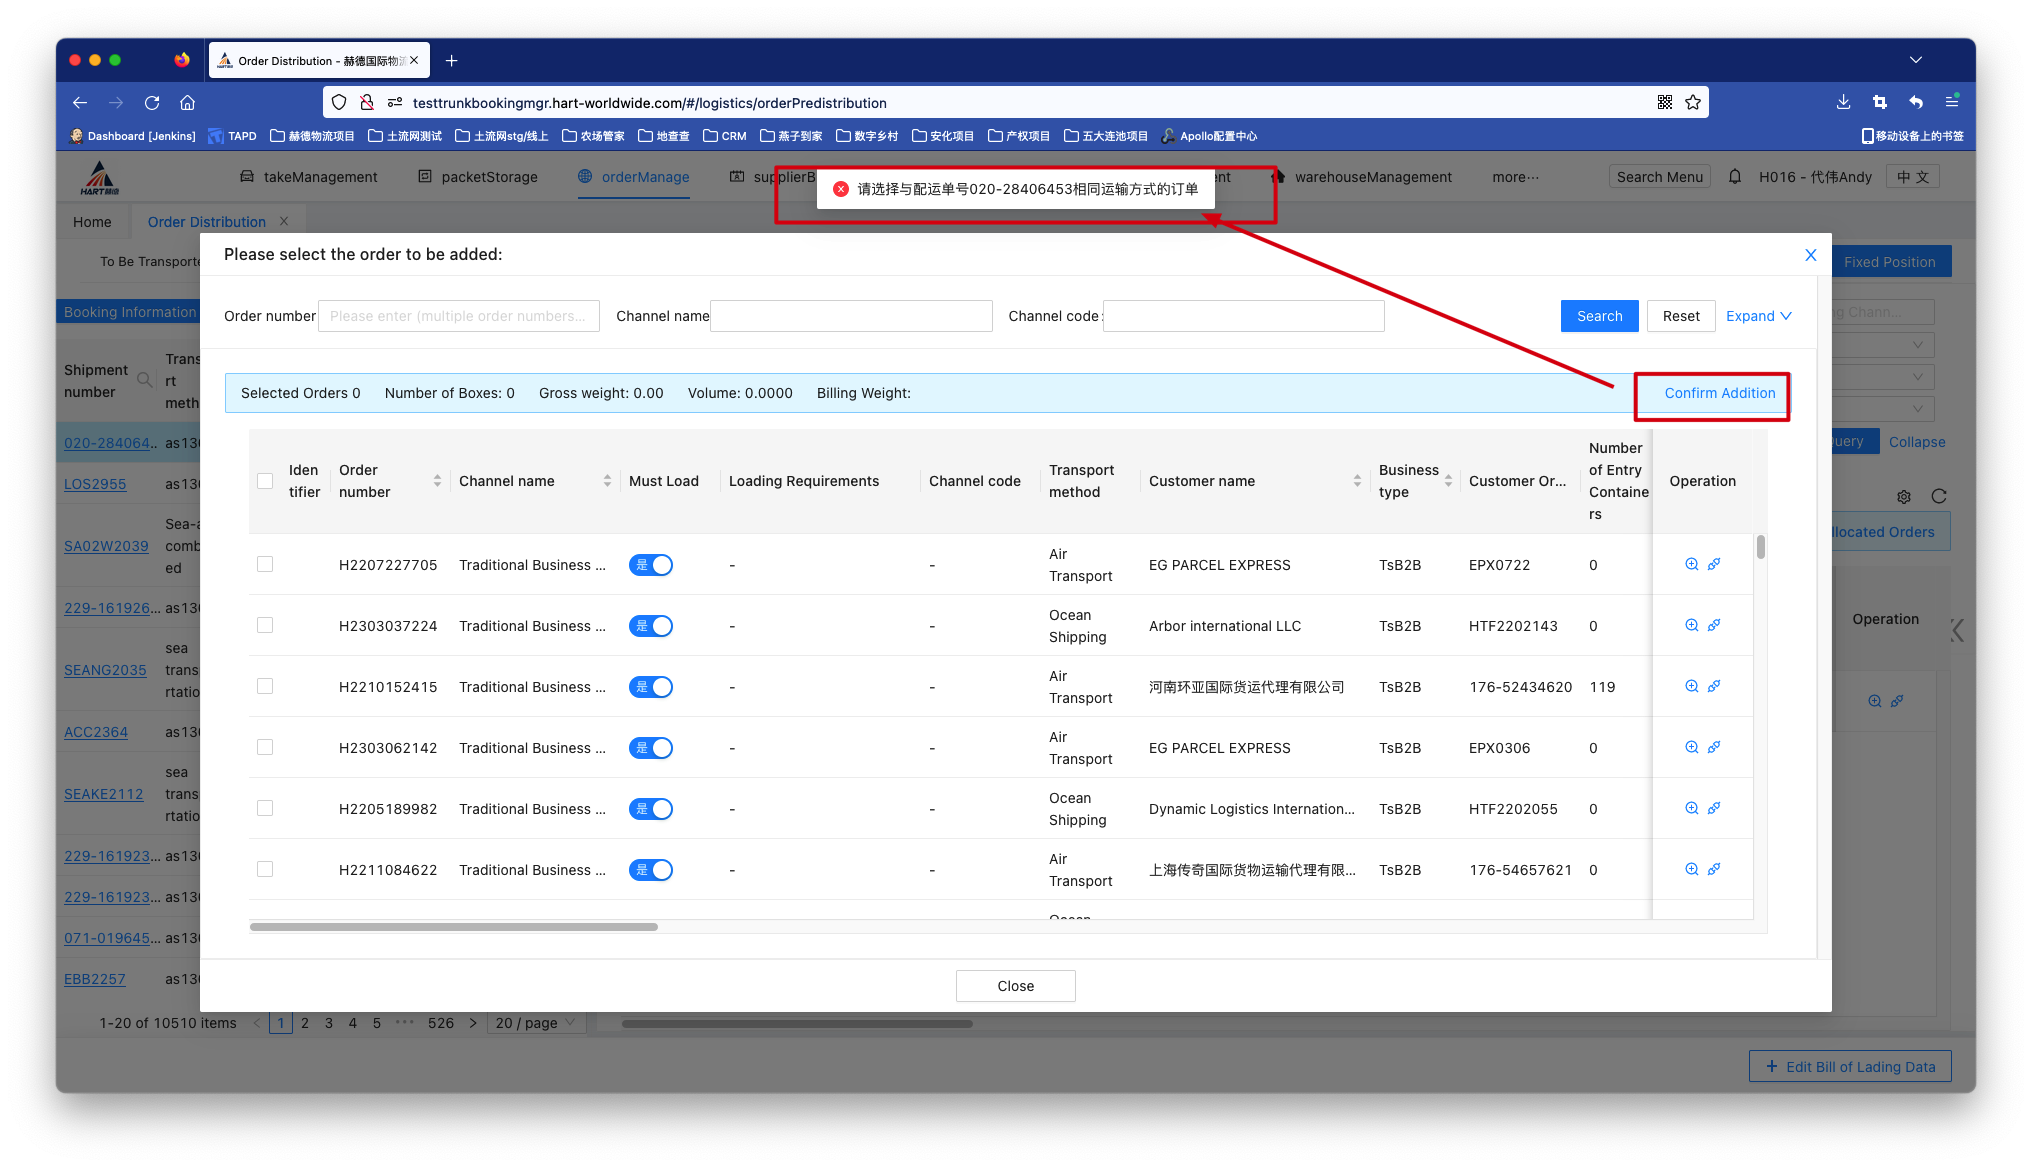Bookmark page with star icon

click(x=1693, y=102)
